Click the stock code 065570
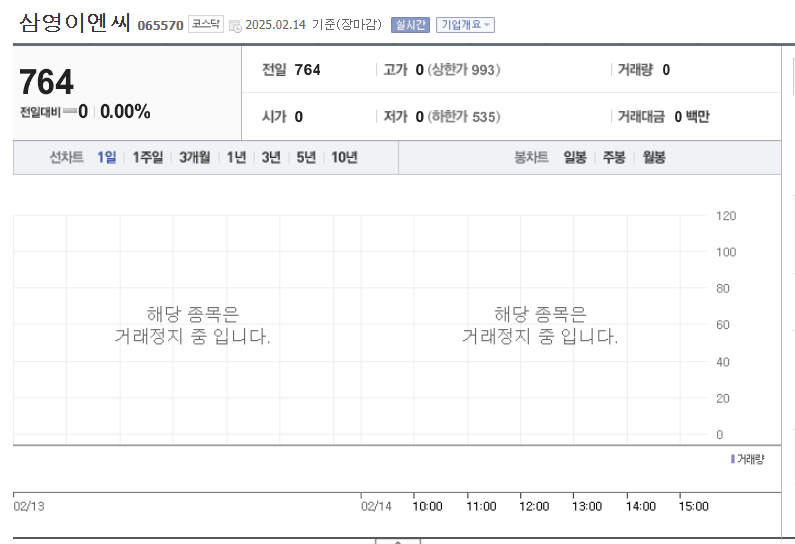 (160, 25)
